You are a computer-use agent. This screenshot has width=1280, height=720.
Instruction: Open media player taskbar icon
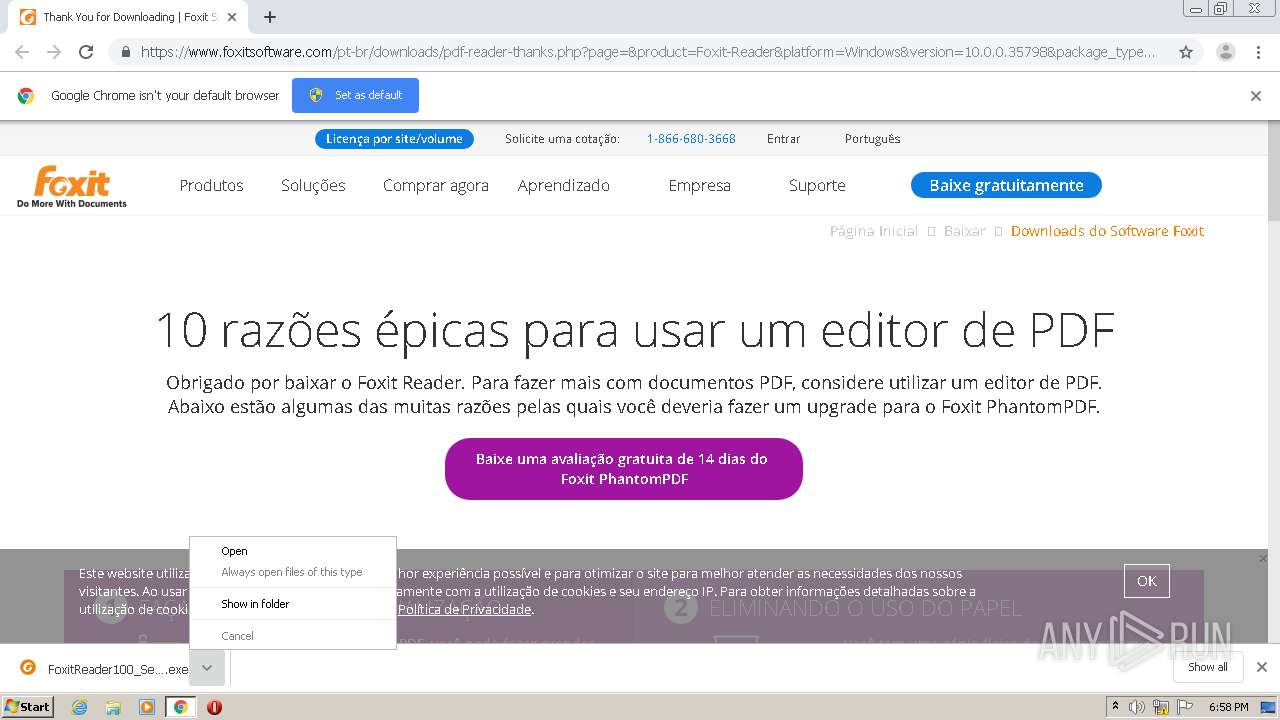pyautogui.click(x=147, y=707)
